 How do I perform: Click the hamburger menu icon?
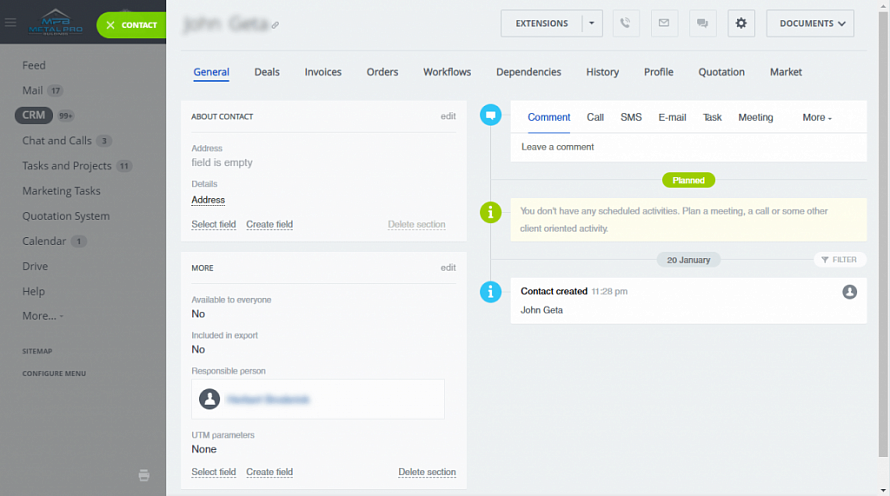11,23
